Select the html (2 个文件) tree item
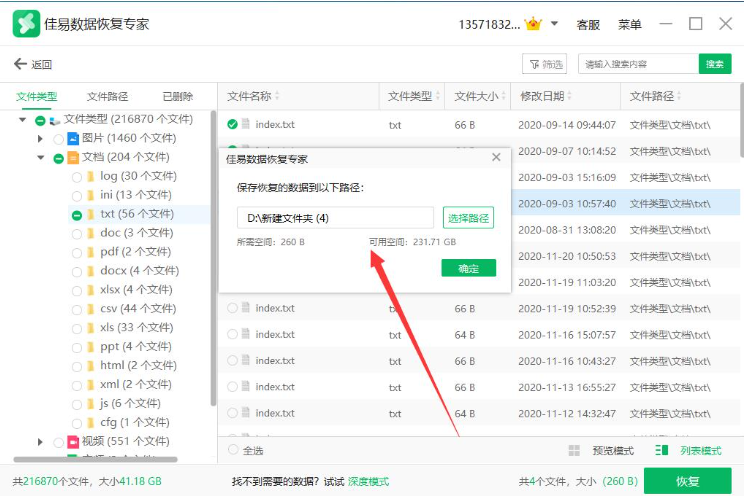This screenshot has height=504, width=749. click(x=138, y=365)
